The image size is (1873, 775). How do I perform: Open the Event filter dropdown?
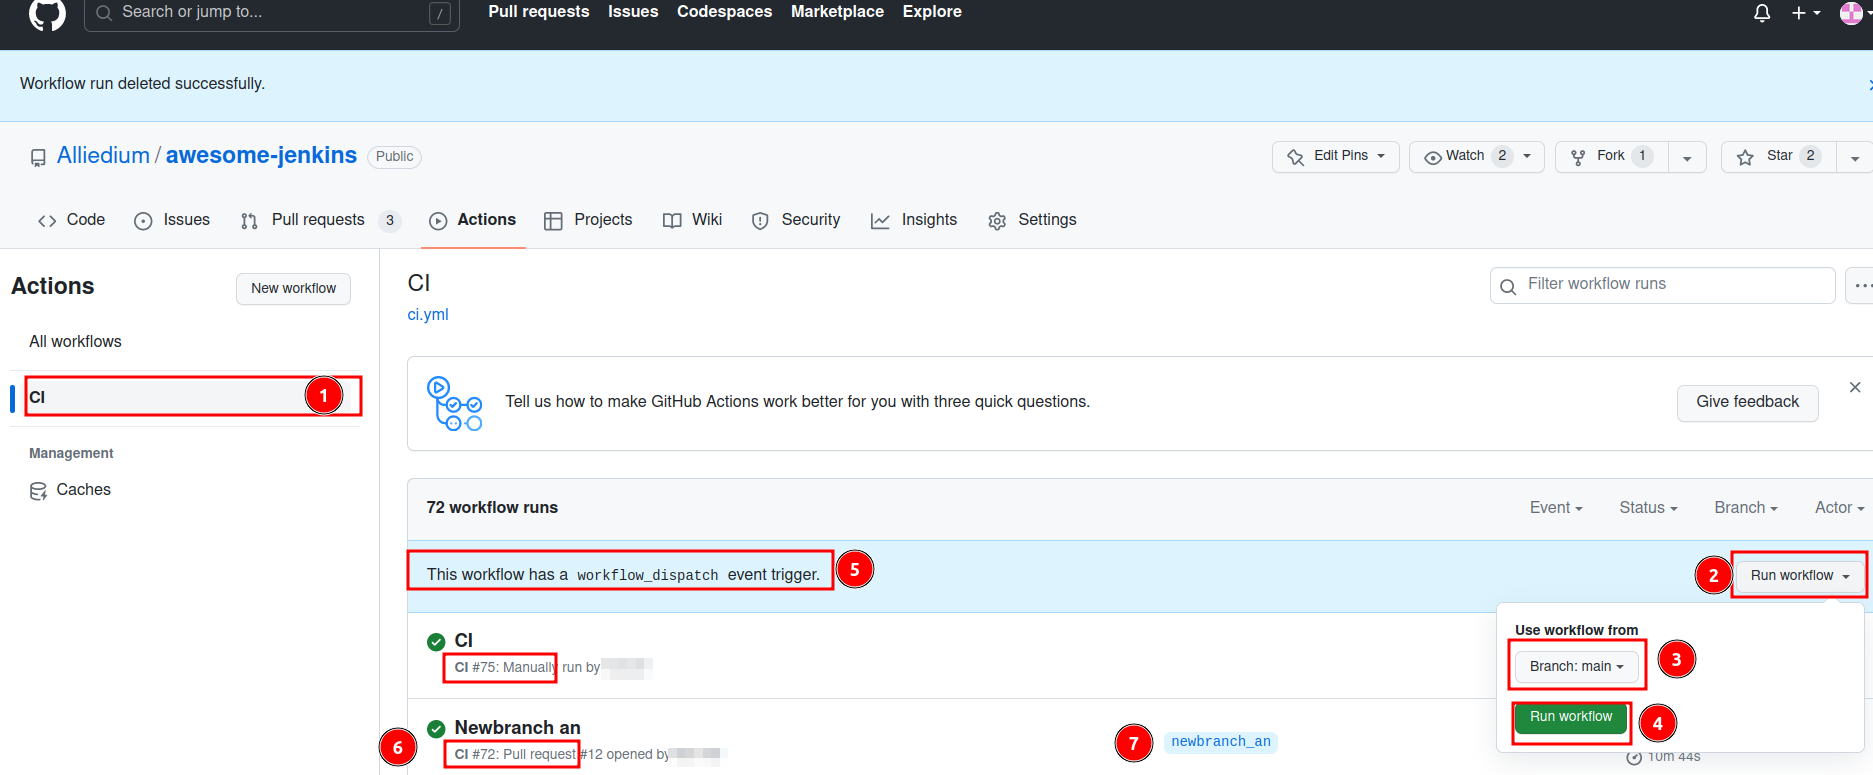[x=1556, y=508]
